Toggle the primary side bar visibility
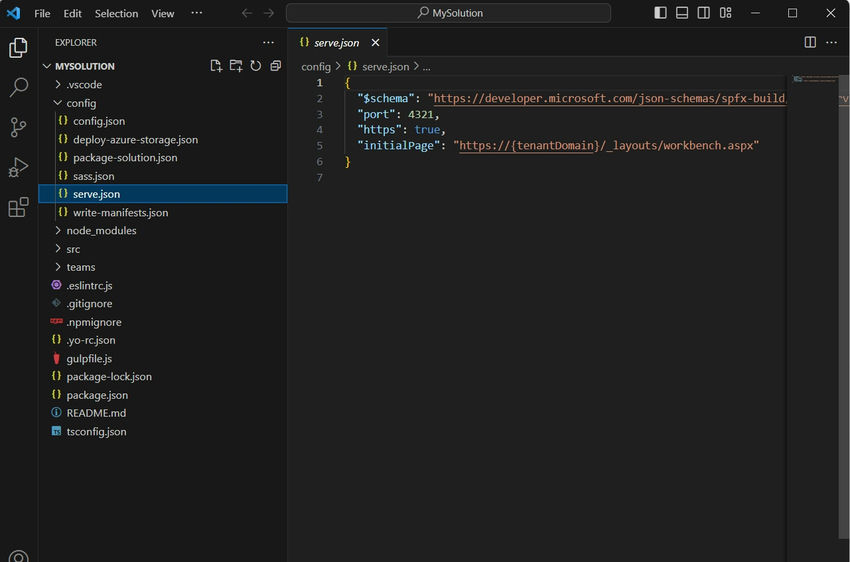 [x=660, y=13]
